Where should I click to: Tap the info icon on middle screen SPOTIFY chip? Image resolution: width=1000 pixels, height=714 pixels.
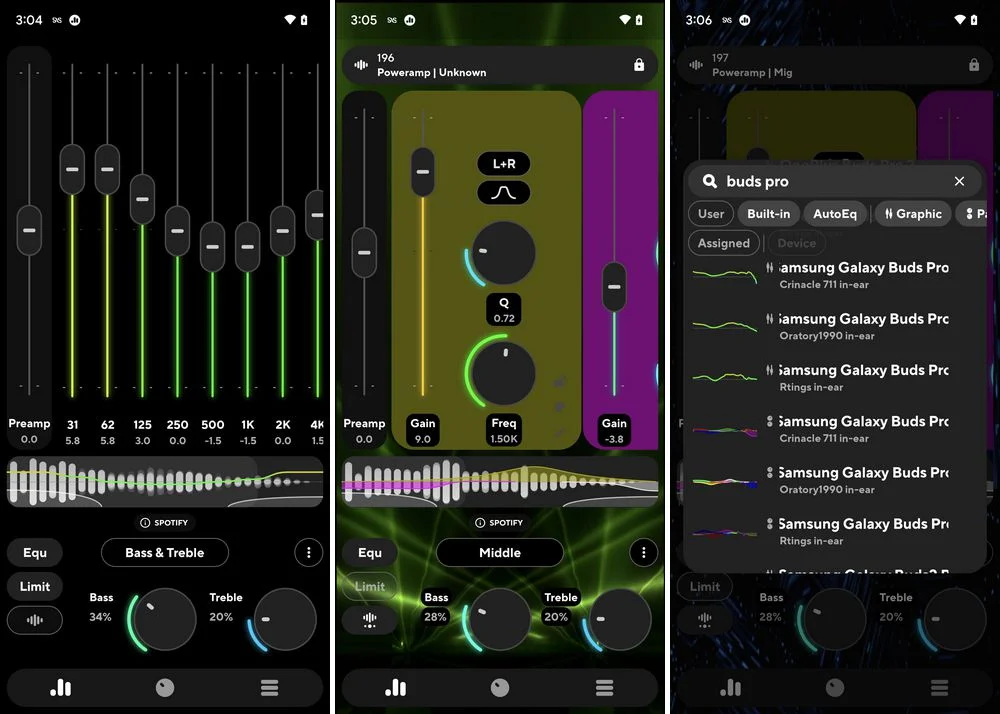tap(480, 523)
